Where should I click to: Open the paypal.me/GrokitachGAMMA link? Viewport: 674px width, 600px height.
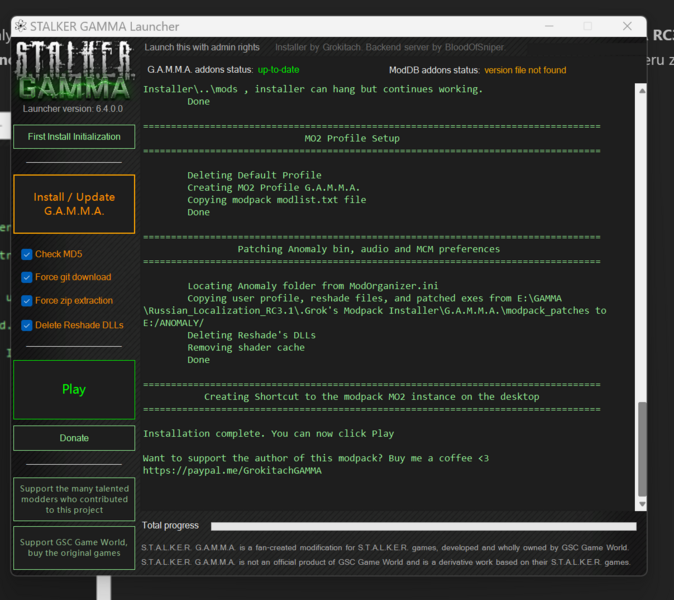232,471
